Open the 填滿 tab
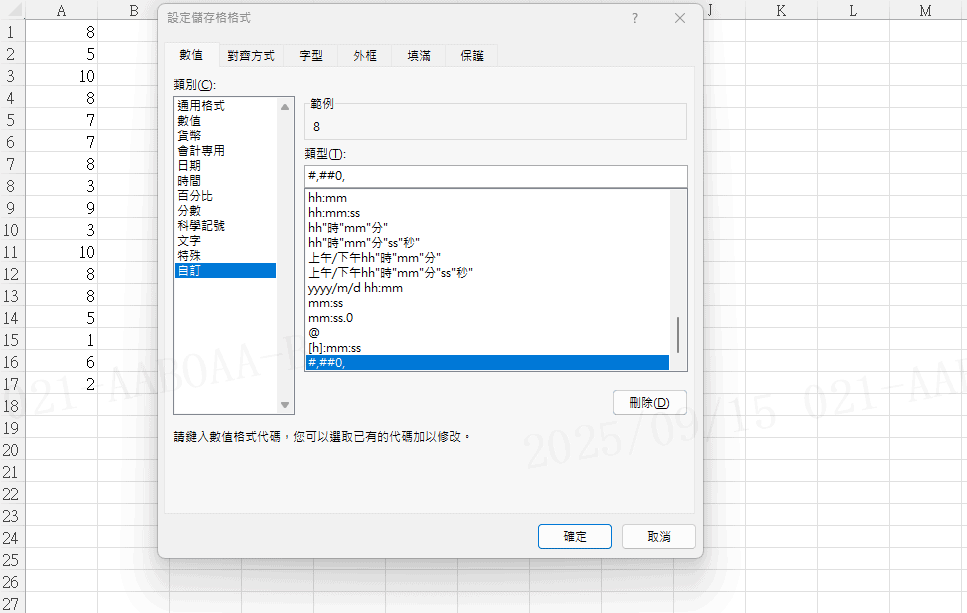The width and height of the screenshot is (967, 613). coord(419,56)
